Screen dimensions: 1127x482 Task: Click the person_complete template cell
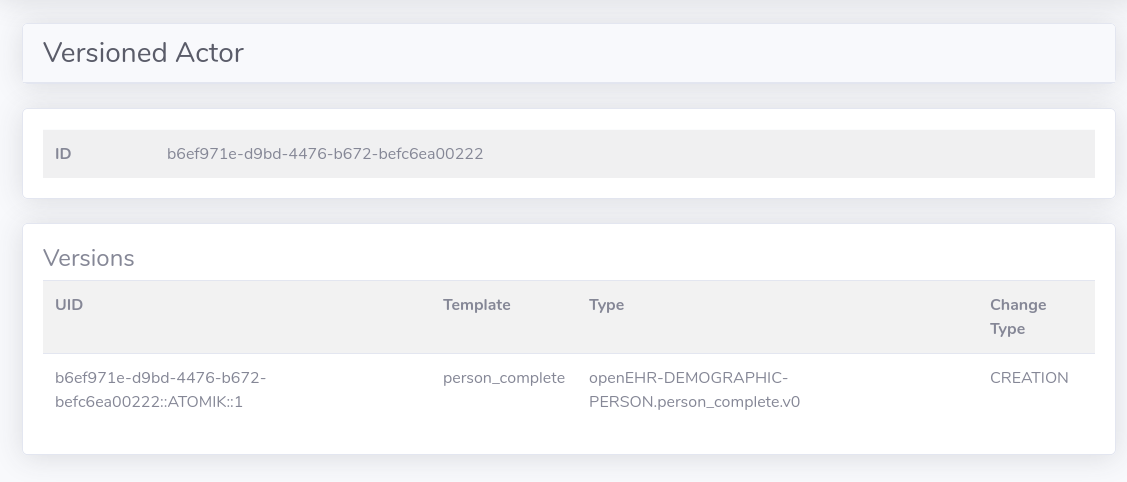pyautogui.click(x=503, y=378)
